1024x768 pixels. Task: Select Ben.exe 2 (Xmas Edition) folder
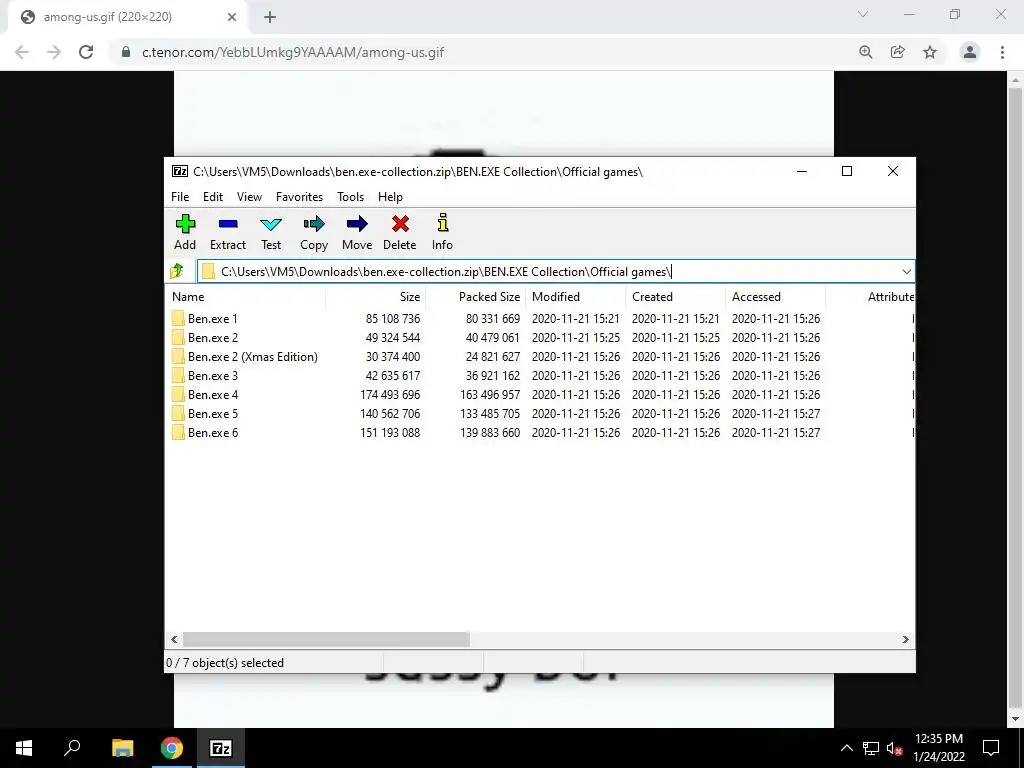[x=253, y=357]
